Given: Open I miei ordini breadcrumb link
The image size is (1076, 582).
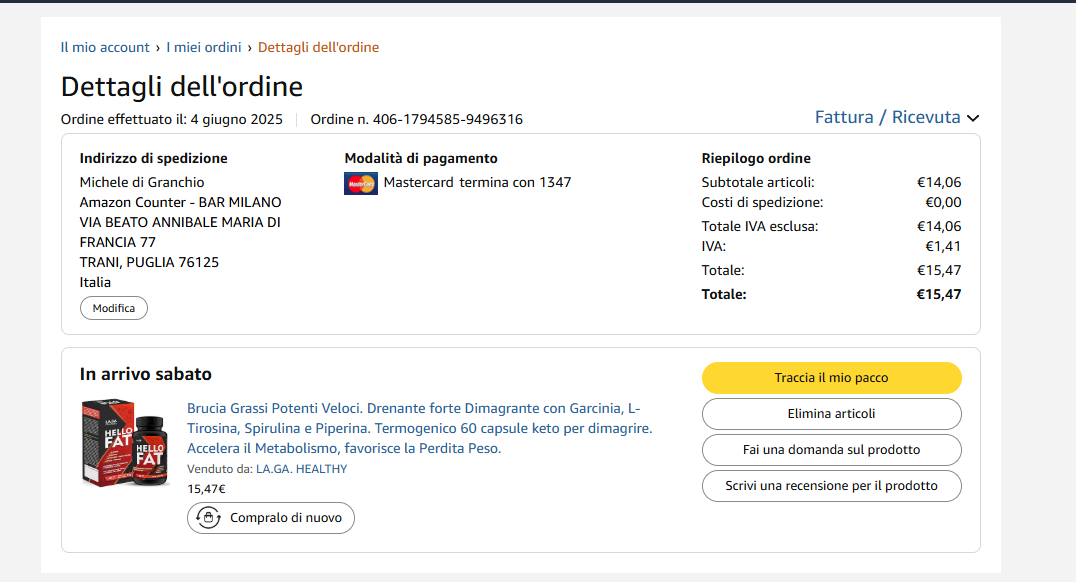Looking at the screenshot, I should click(204, 47).
